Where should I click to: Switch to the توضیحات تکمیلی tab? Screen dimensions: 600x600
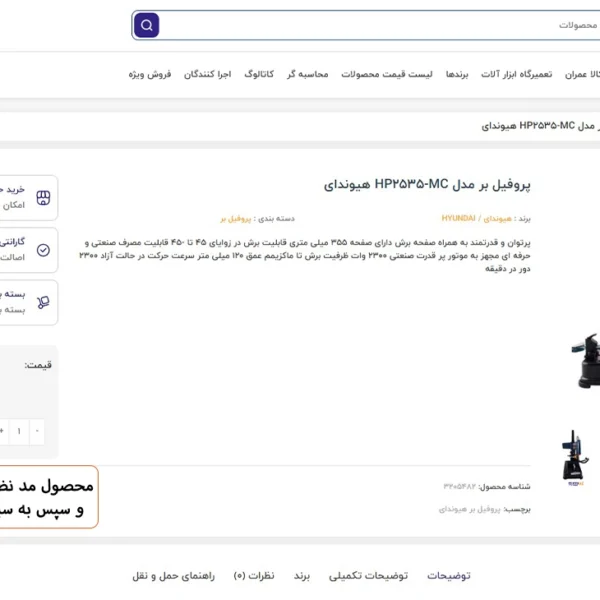tap(368, 576)
